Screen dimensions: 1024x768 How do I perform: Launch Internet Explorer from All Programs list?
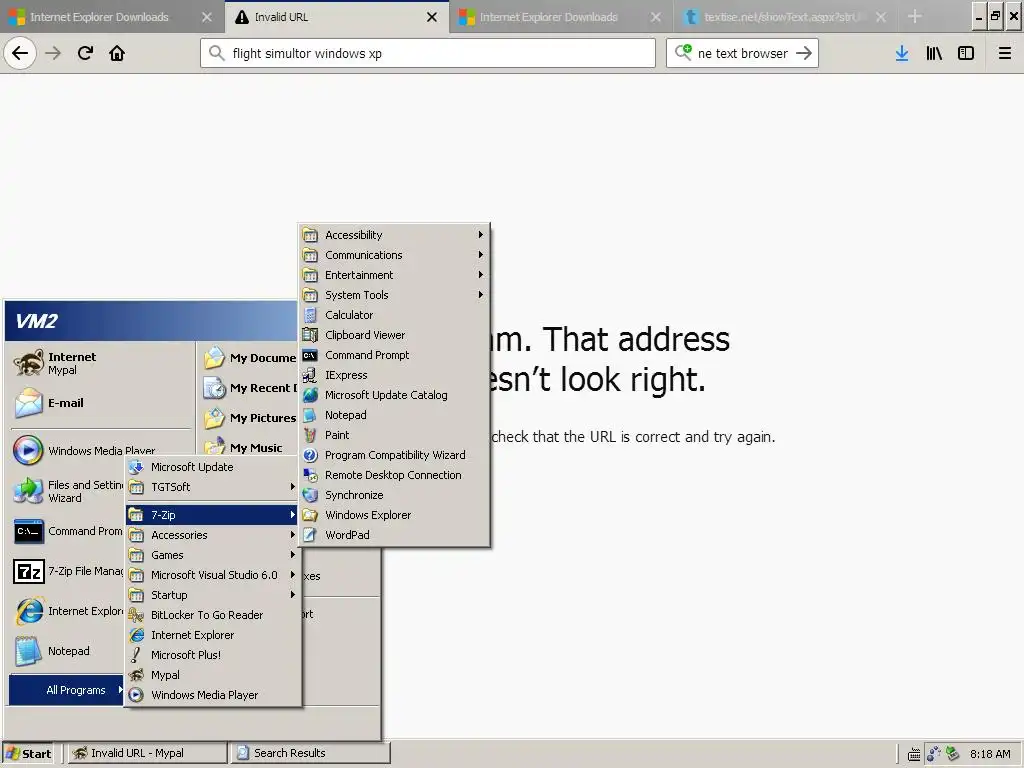[x=213, y=635]
